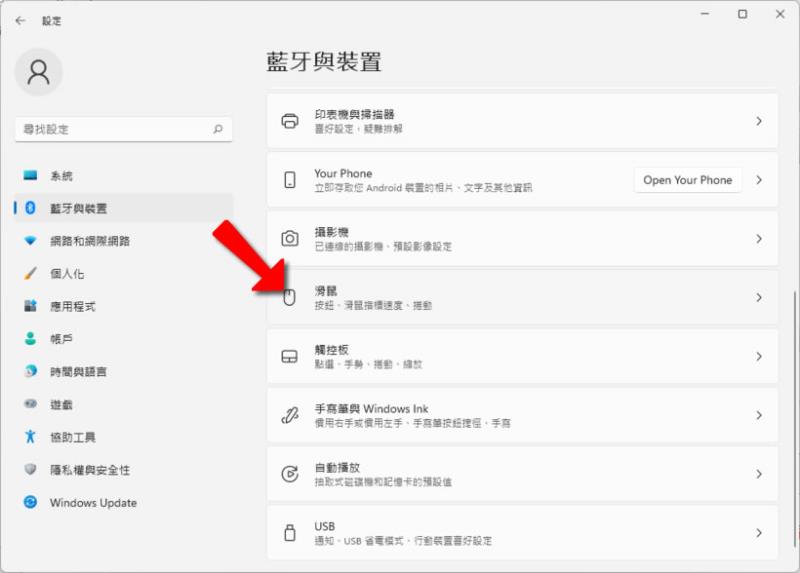800x573 pixels.
Task: Expand 觸控板 row chevron
Action: click(x=759, y=356)
